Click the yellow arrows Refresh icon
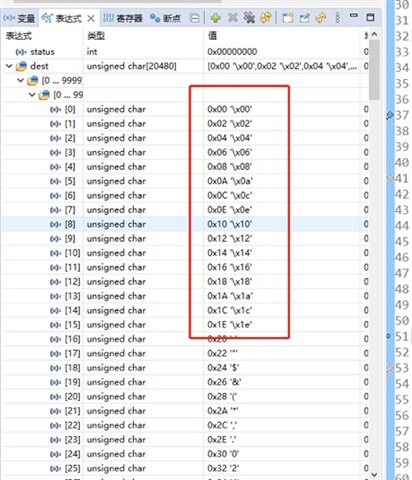 coord(321,18)
